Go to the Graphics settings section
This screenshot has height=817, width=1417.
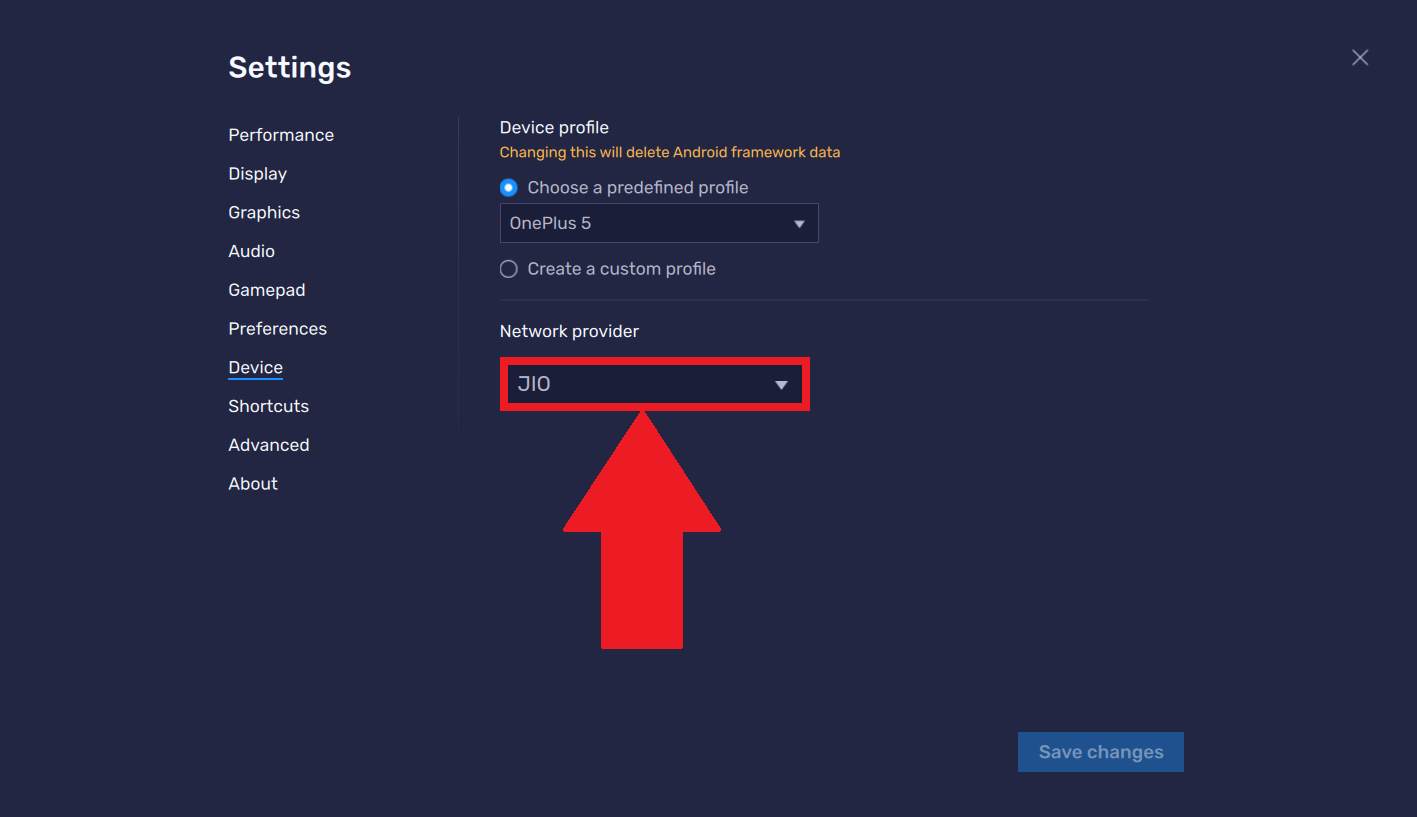click(x=264, y=213)
